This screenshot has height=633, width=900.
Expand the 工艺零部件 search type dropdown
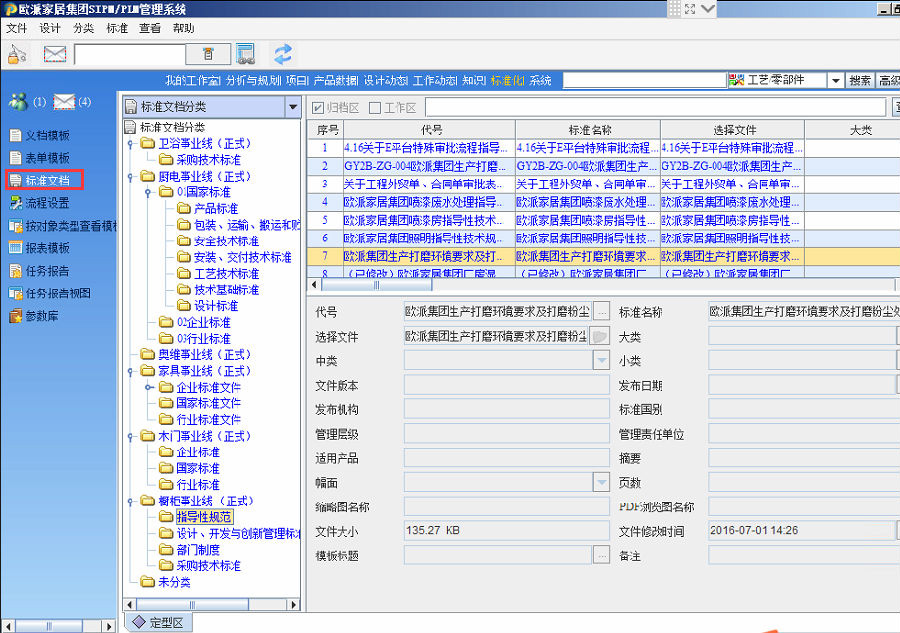point(834,80)
